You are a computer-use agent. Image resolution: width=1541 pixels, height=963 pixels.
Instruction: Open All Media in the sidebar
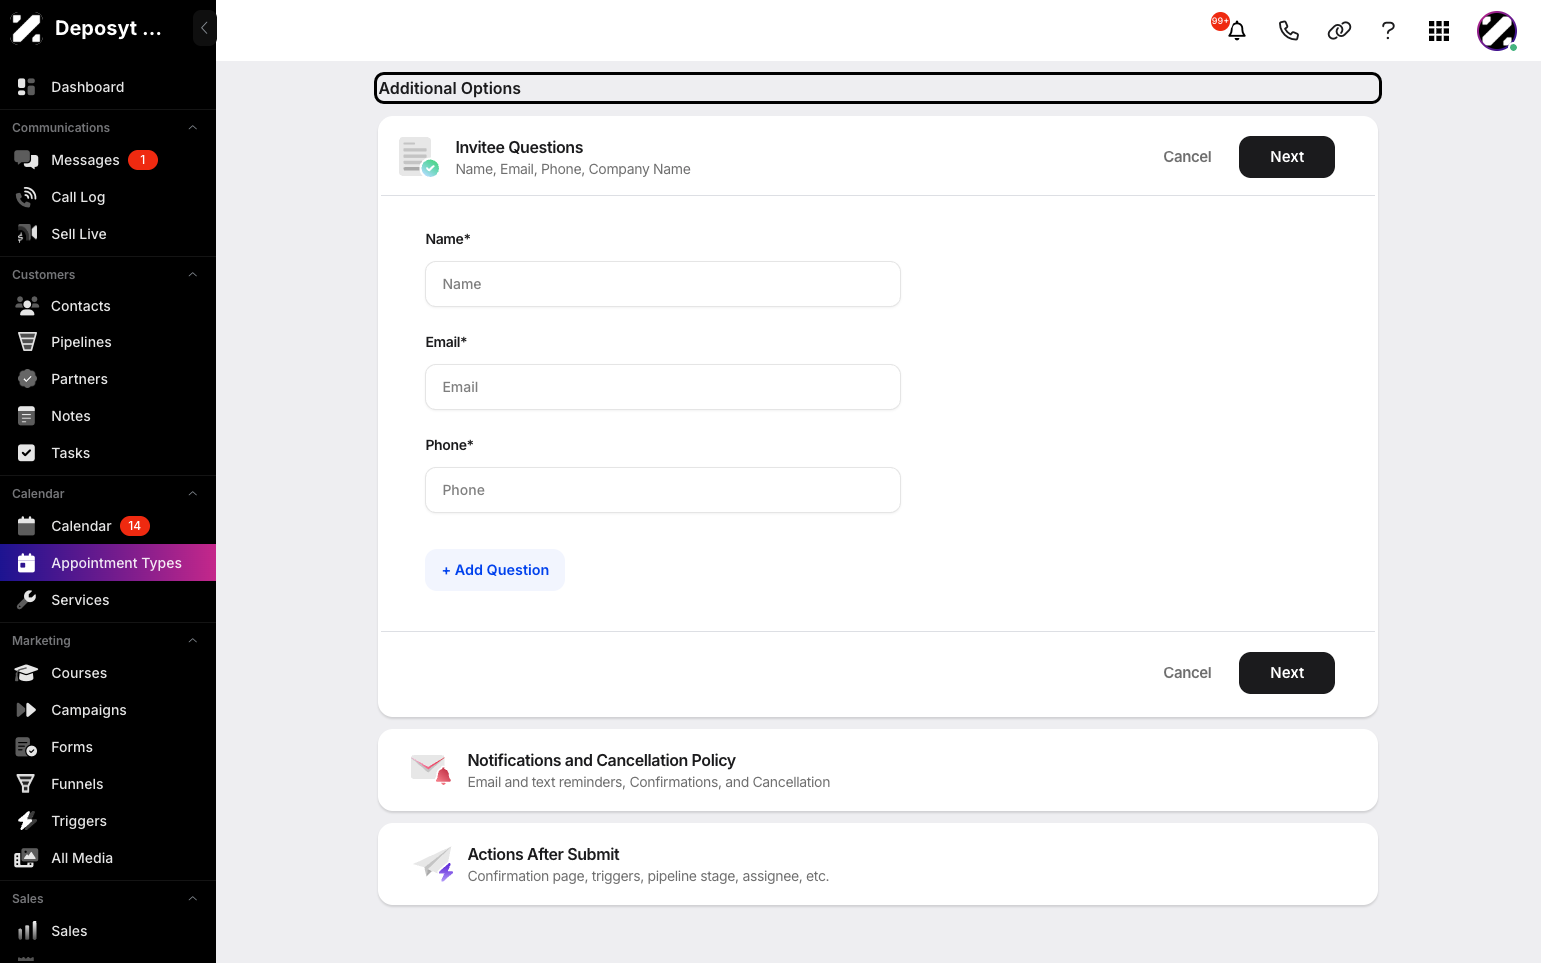pyautogui.click(x=108, y=858)
